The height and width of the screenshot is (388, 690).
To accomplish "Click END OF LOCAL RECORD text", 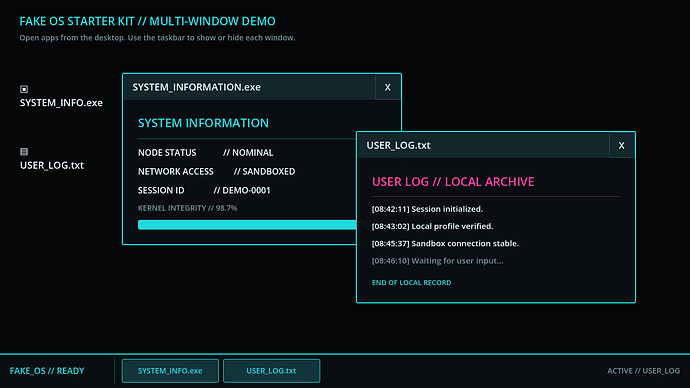I will (x=411, y=282).
